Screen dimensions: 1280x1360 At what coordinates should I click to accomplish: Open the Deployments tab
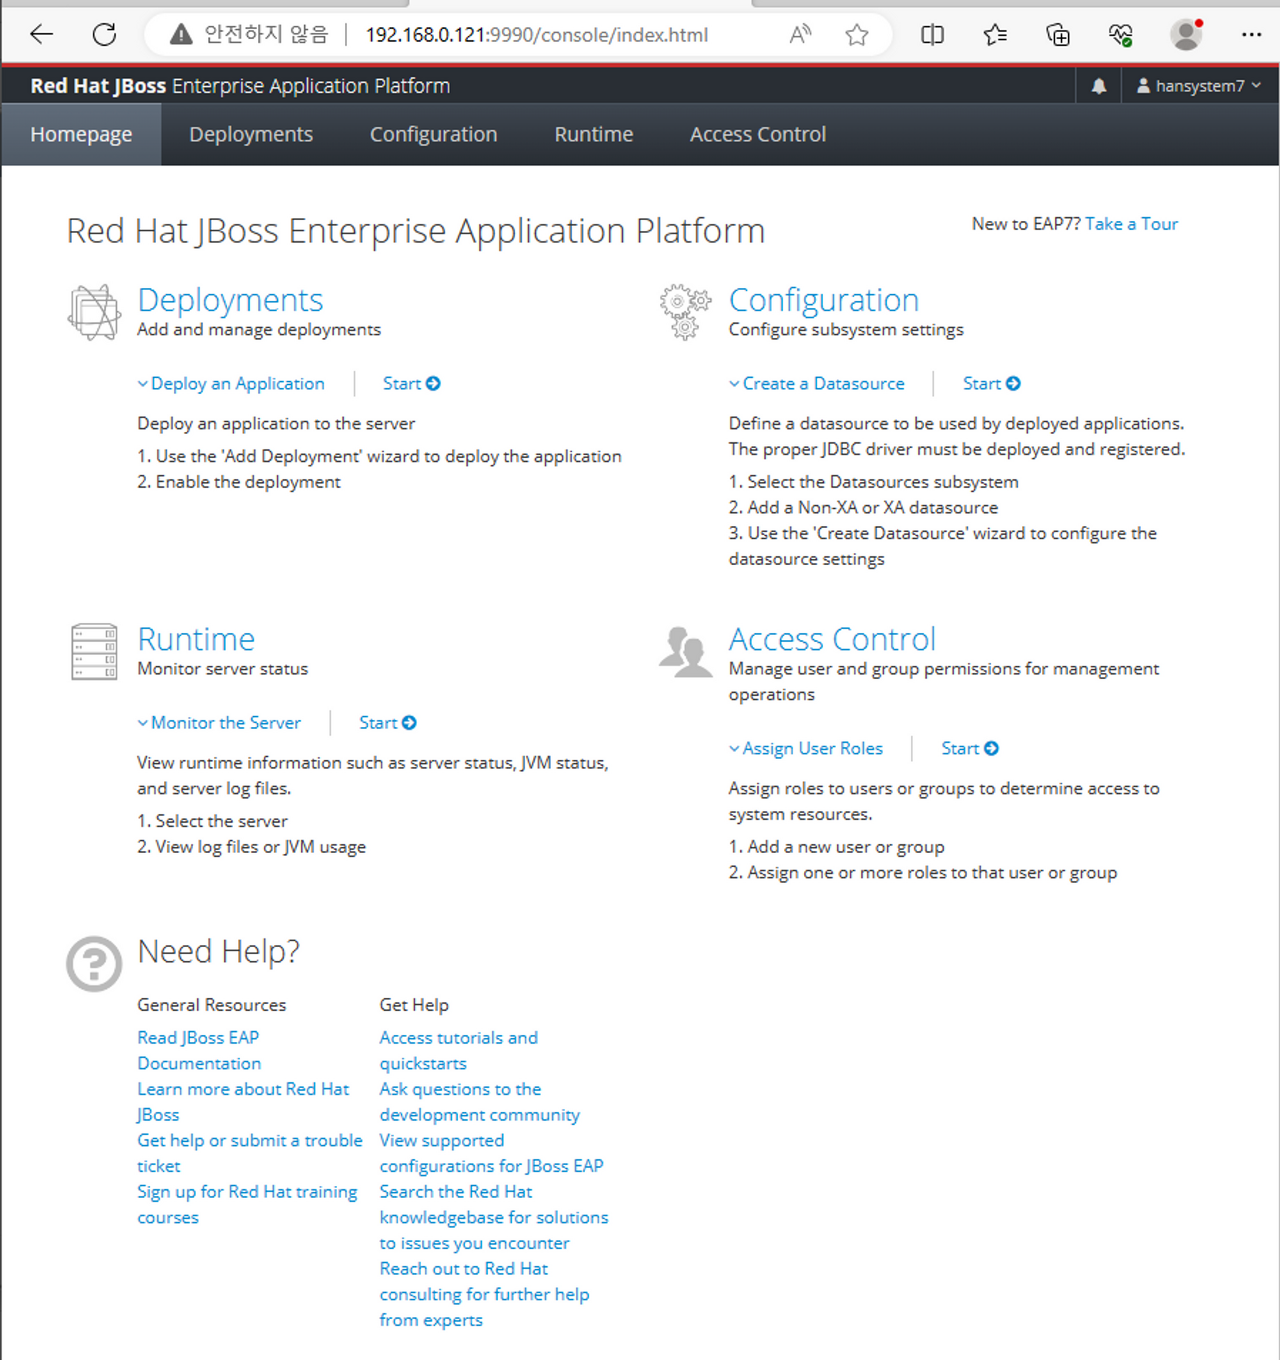point(251,134)
